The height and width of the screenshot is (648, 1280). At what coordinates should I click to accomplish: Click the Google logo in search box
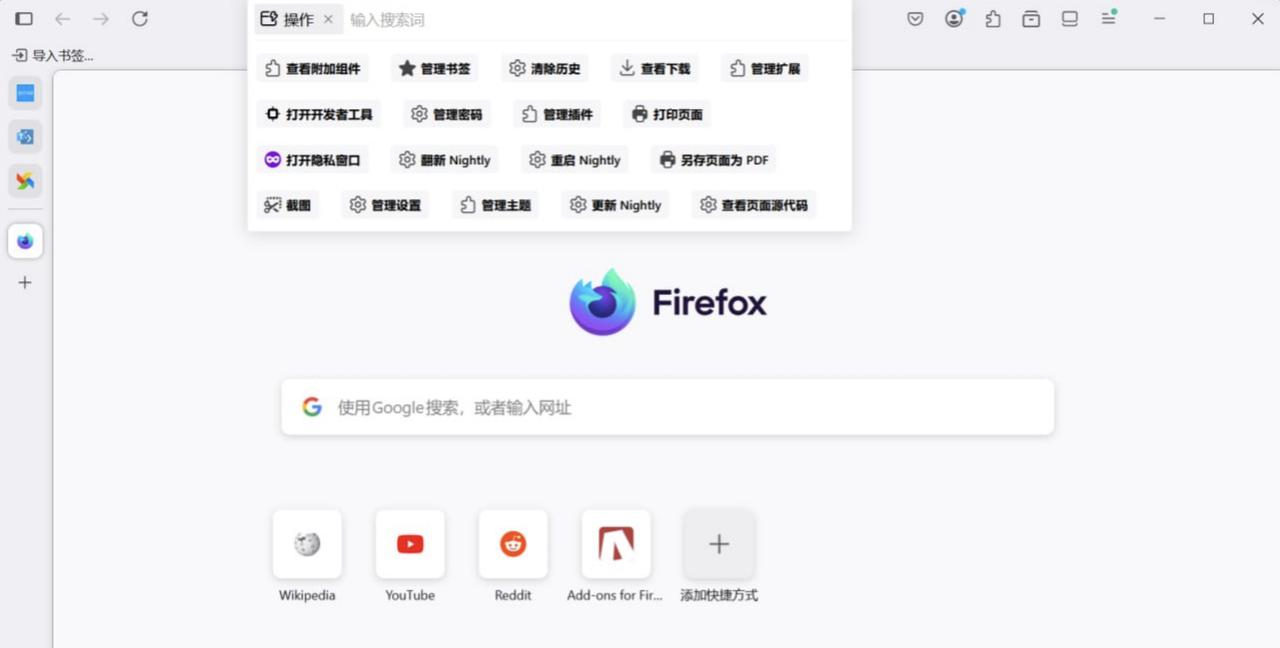point(312,407)
